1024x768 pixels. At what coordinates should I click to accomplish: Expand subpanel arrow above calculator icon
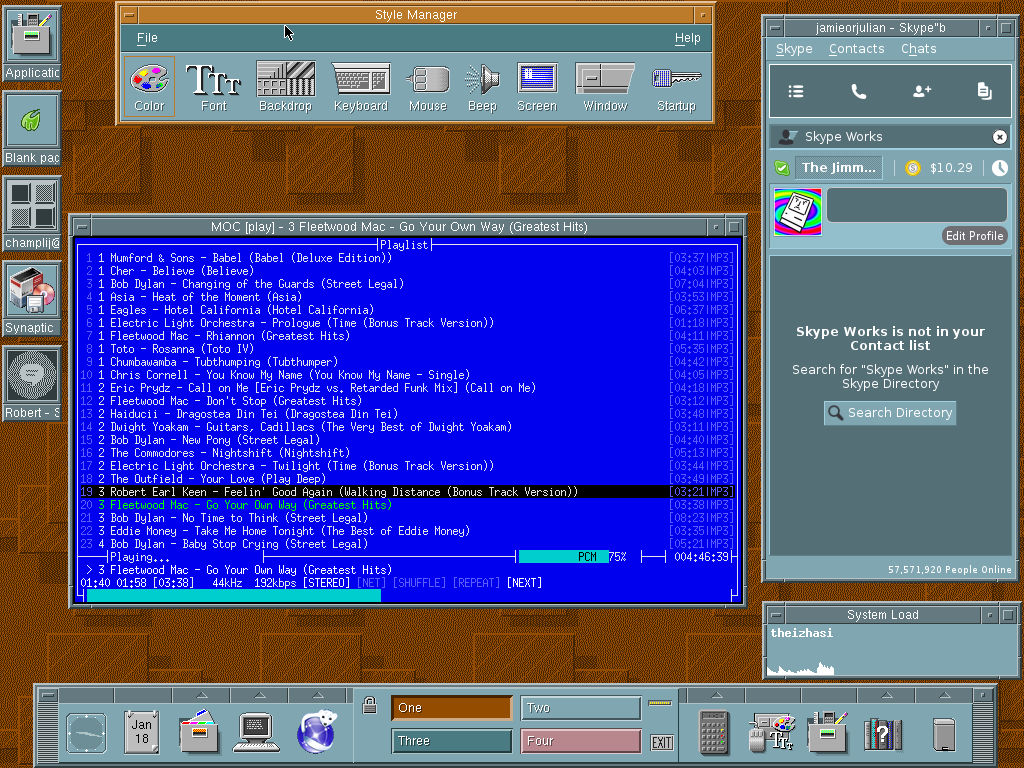pyautogui.click(x=716, y=695)
